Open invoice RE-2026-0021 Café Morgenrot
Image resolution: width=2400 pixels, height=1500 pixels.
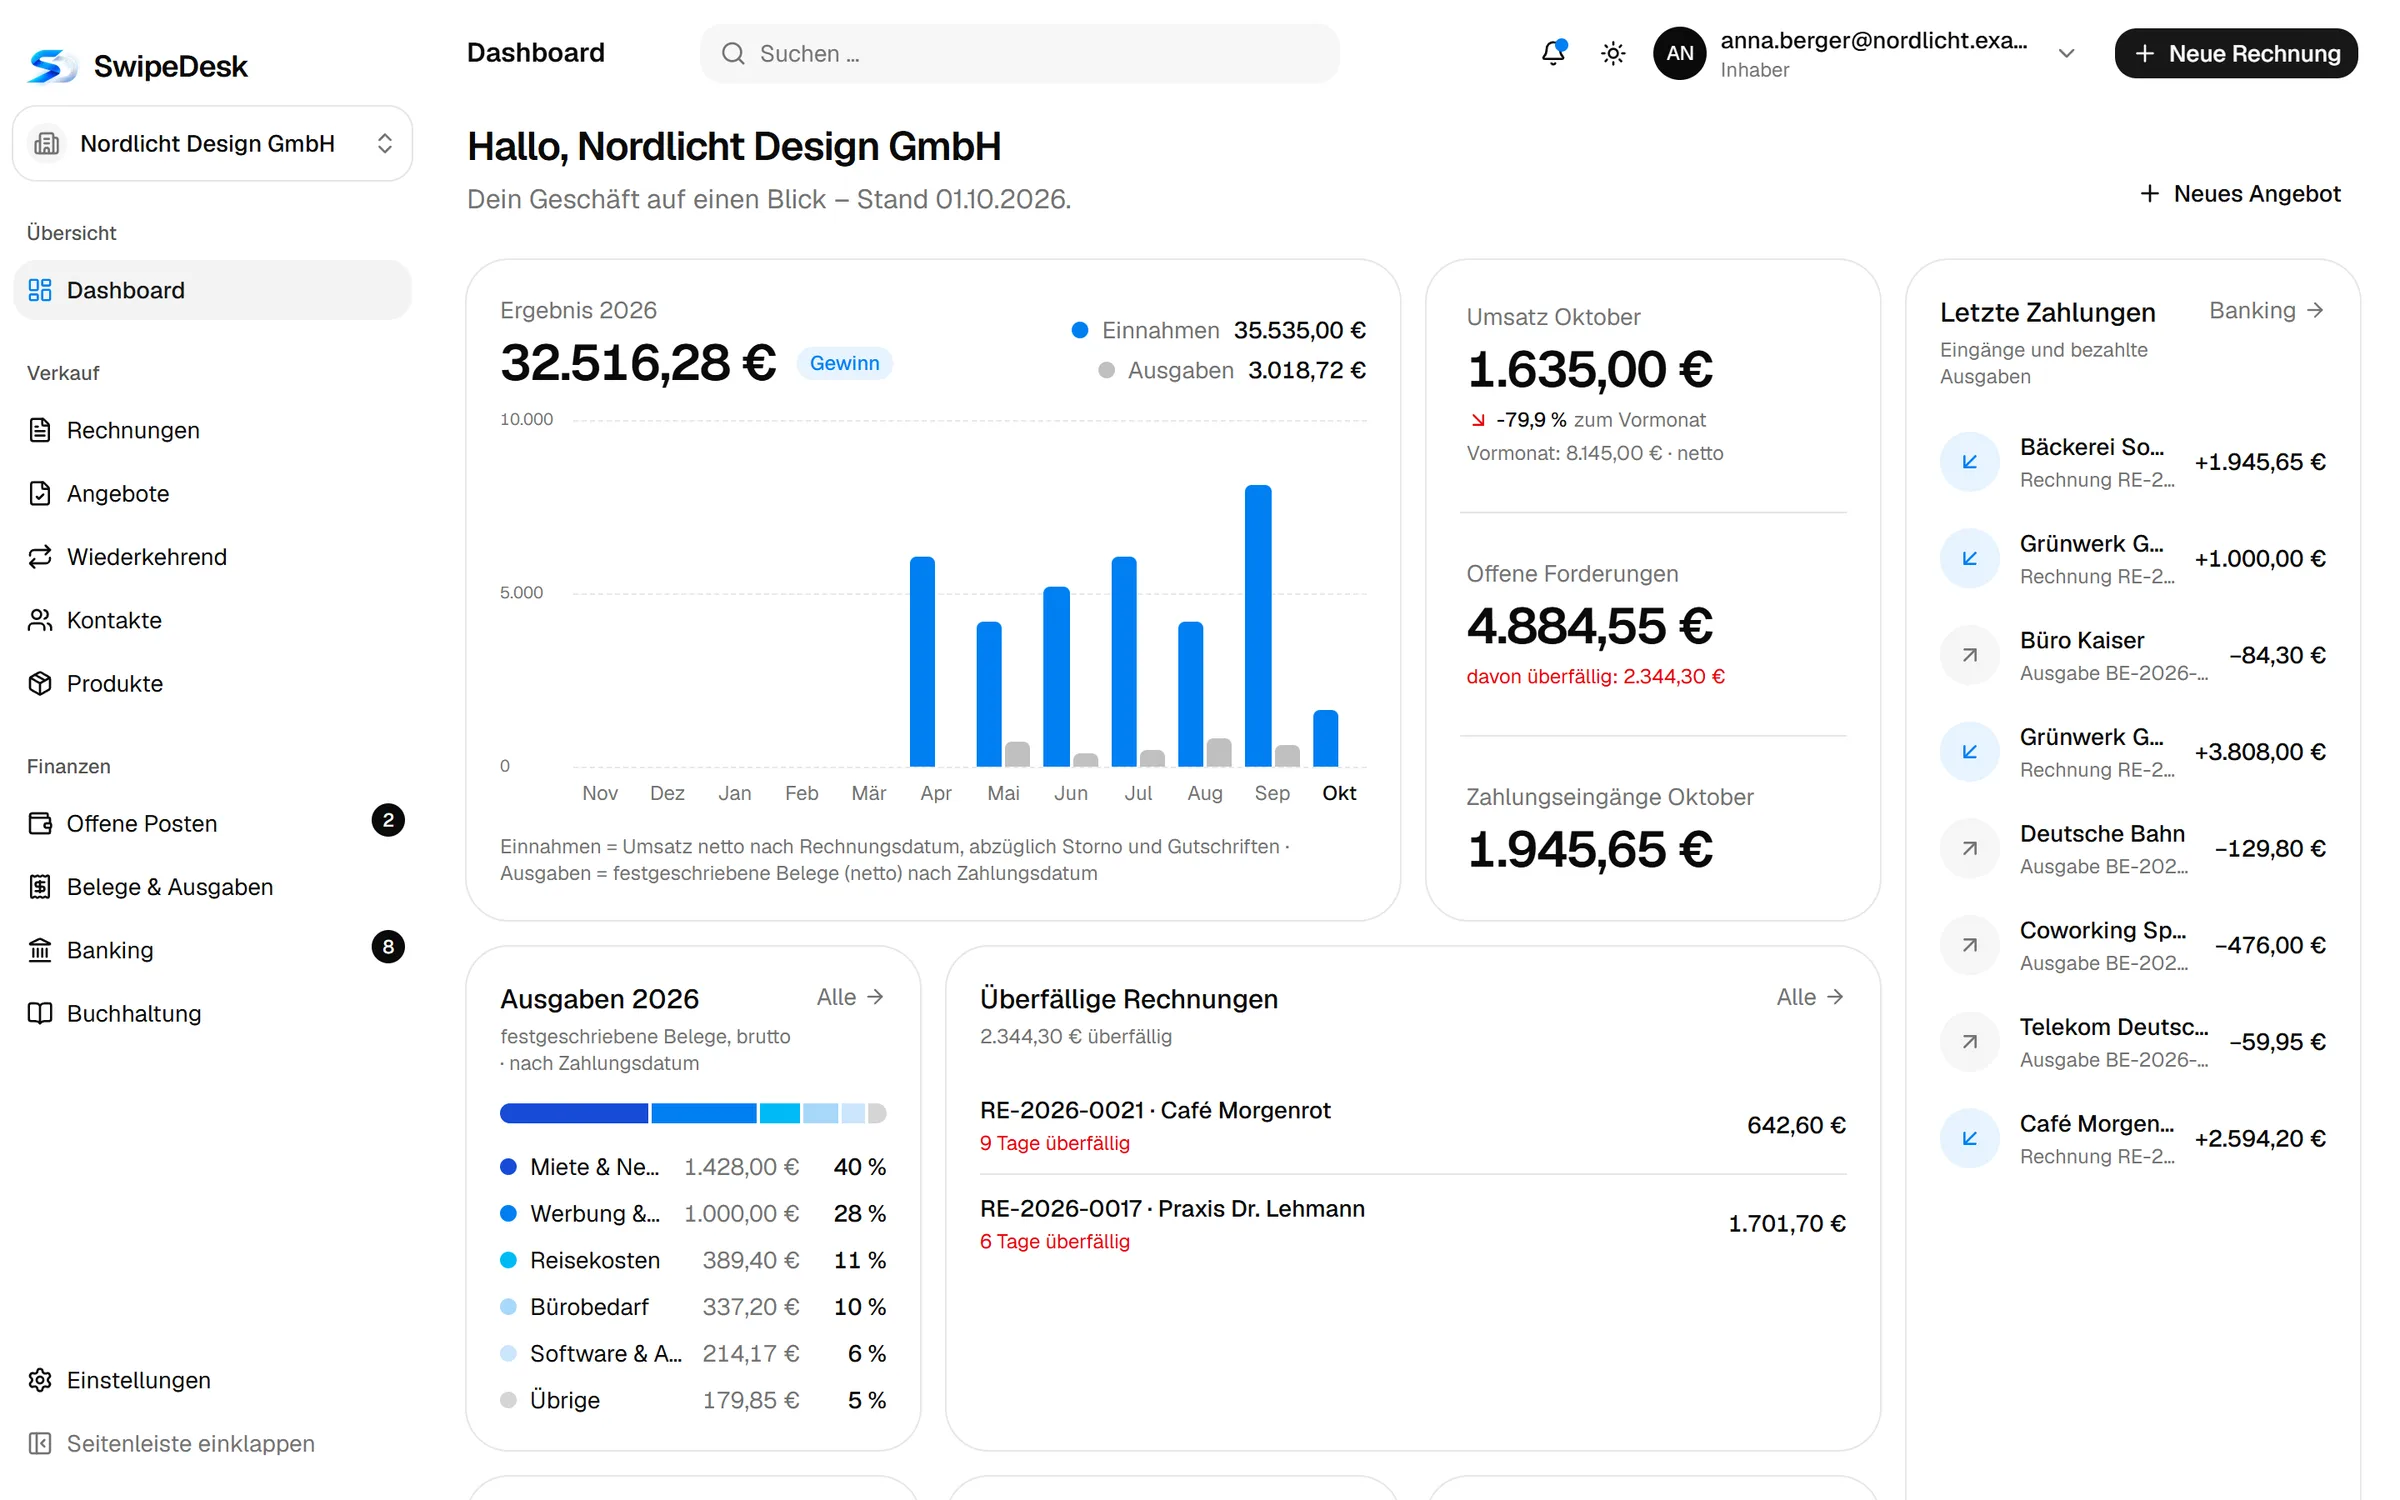click(1412, 1125)
